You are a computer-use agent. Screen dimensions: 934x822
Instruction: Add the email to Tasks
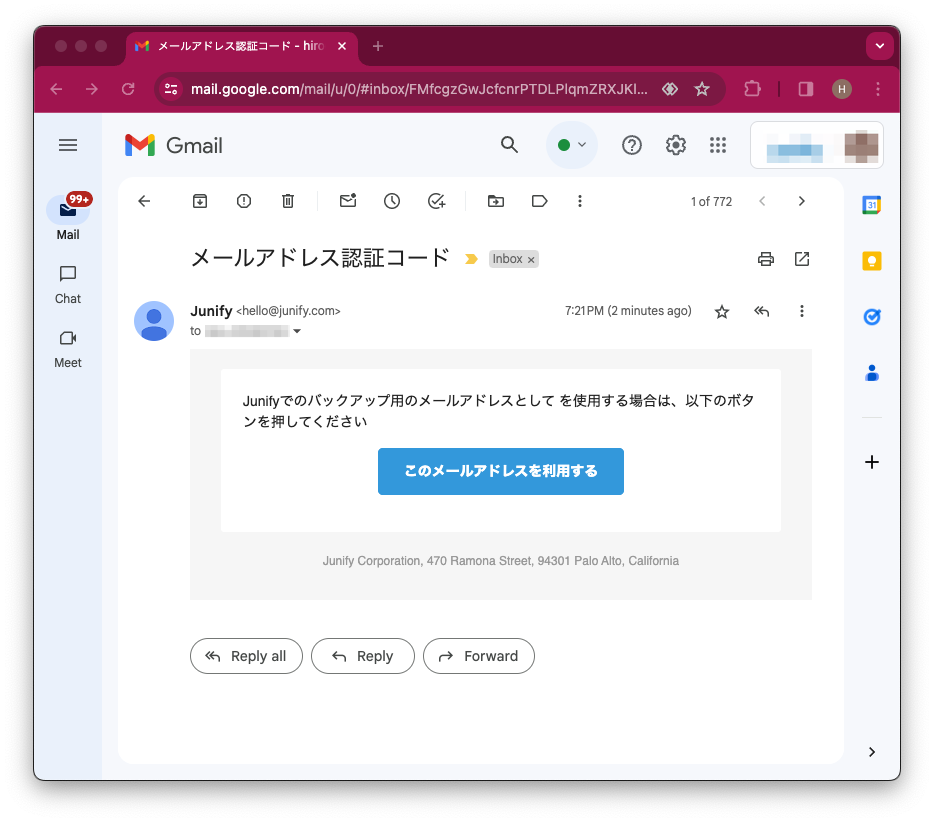(436, 201)
